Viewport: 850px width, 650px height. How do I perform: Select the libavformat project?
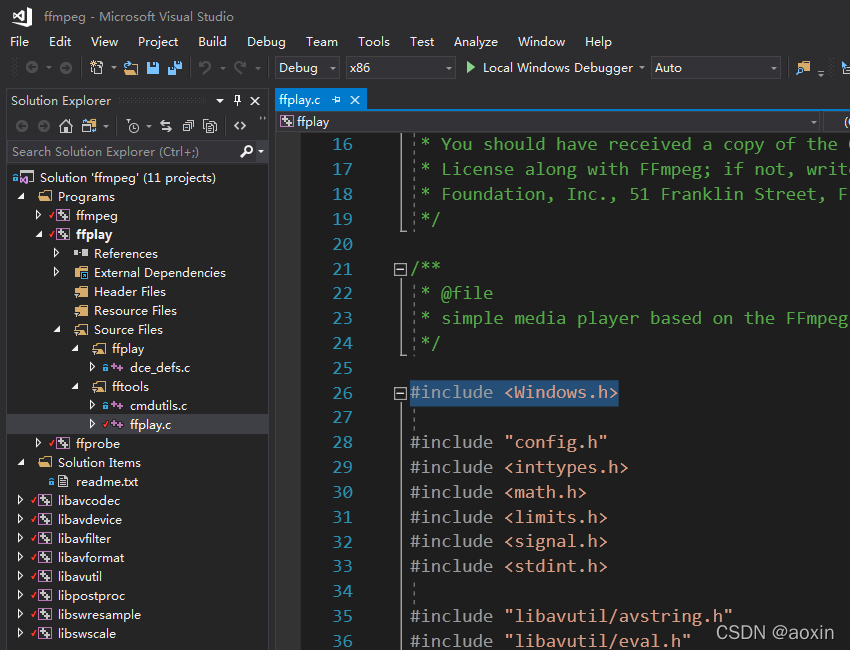(91, 557)
